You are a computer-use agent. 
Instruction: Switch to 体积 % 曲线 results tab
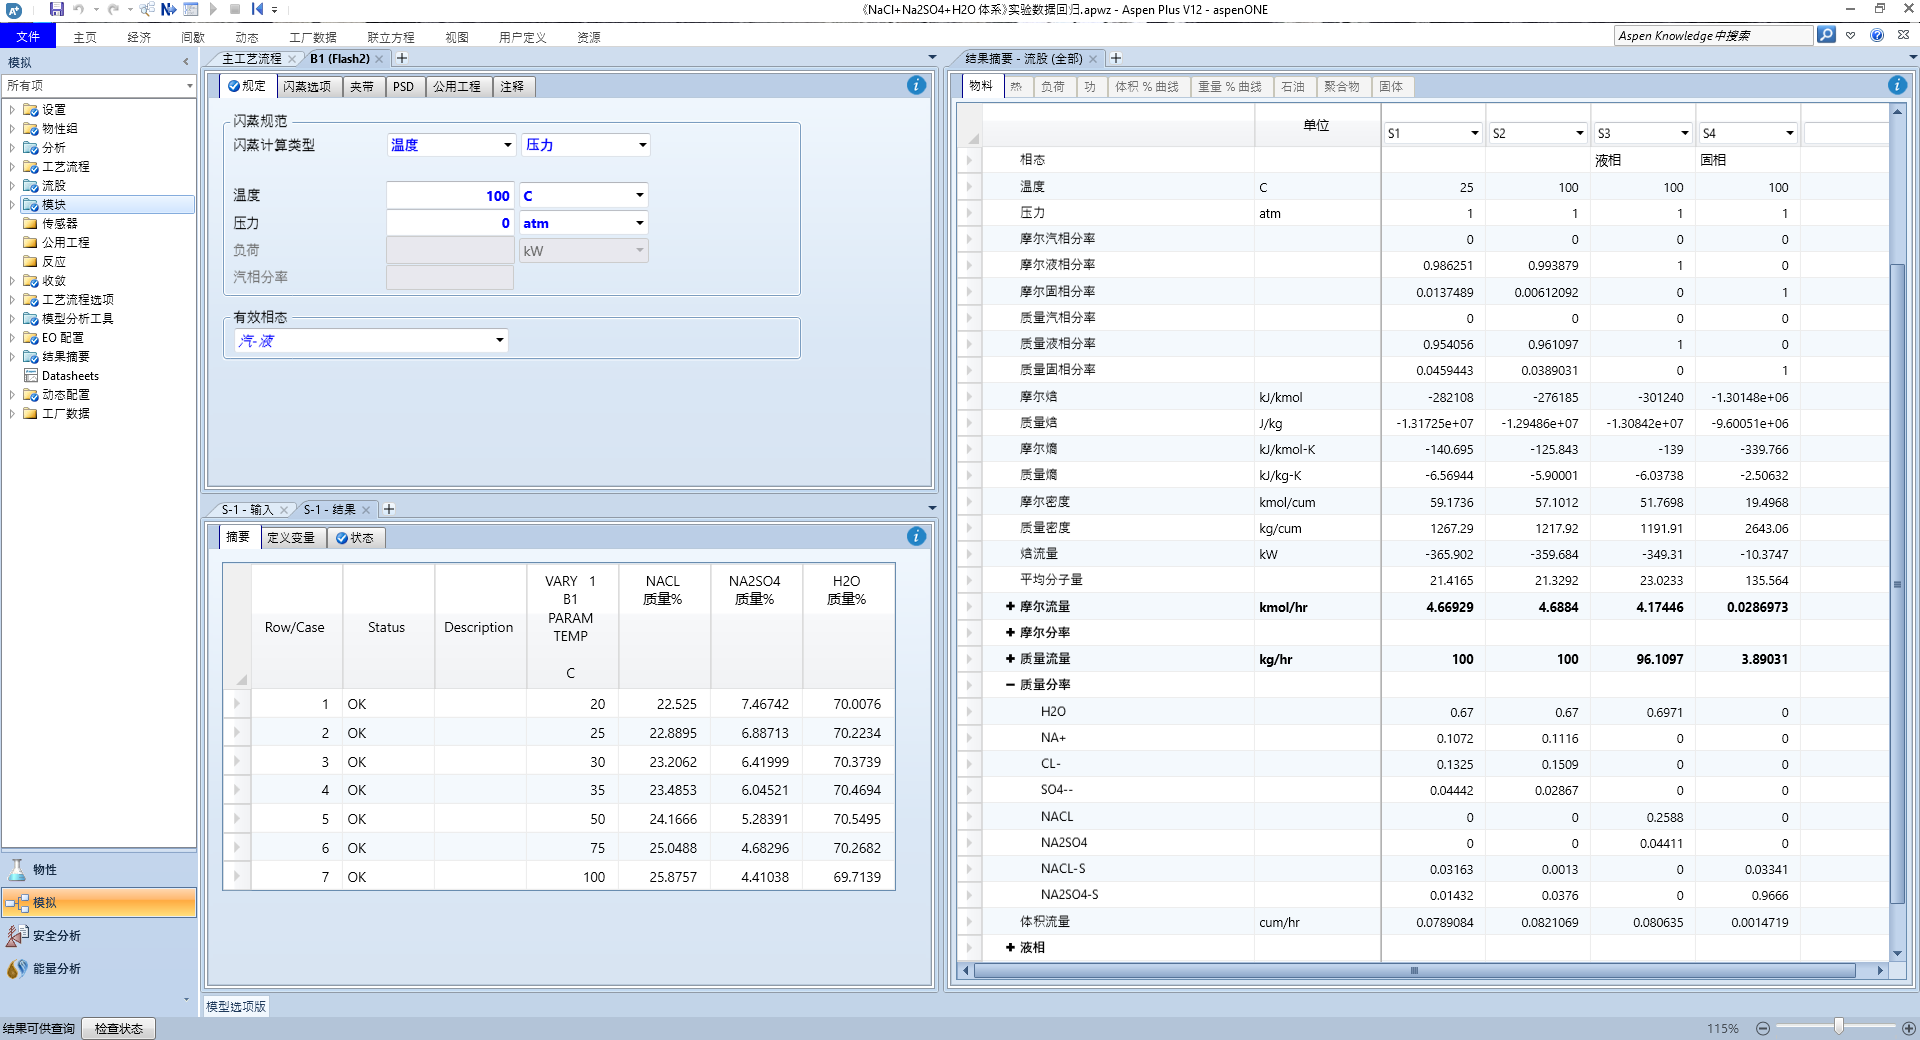pos(1147,87)
